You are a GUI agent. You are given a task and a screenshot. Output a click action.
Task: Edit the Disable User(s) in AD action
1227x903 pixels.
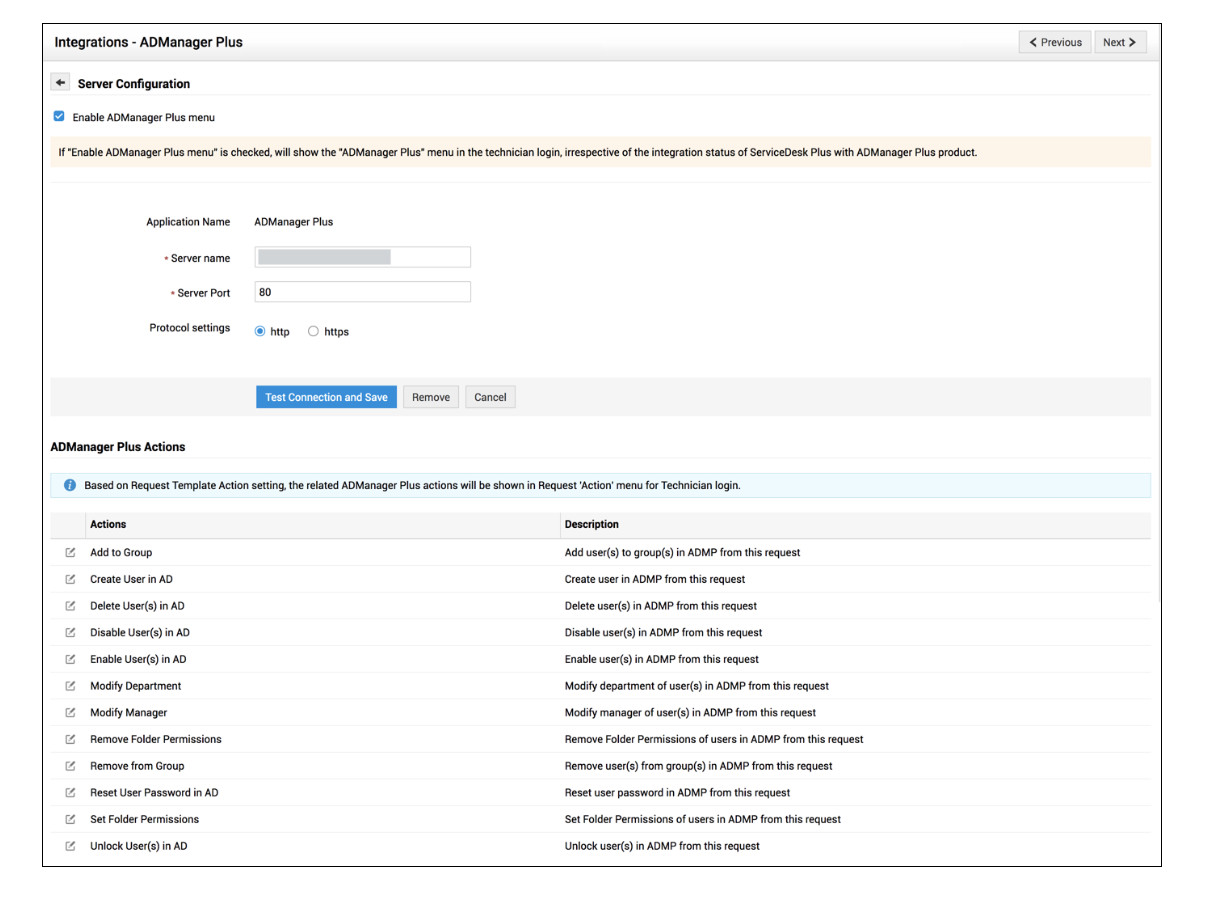pyautogui.click(x=70, y=633)
